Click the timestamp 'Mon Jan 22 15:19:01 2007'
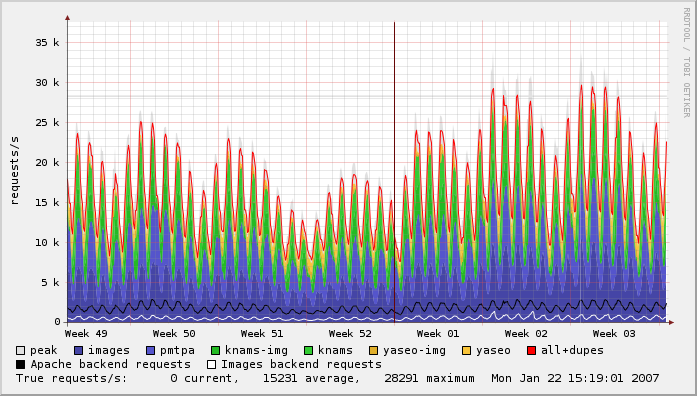 (x=575, y=379)
